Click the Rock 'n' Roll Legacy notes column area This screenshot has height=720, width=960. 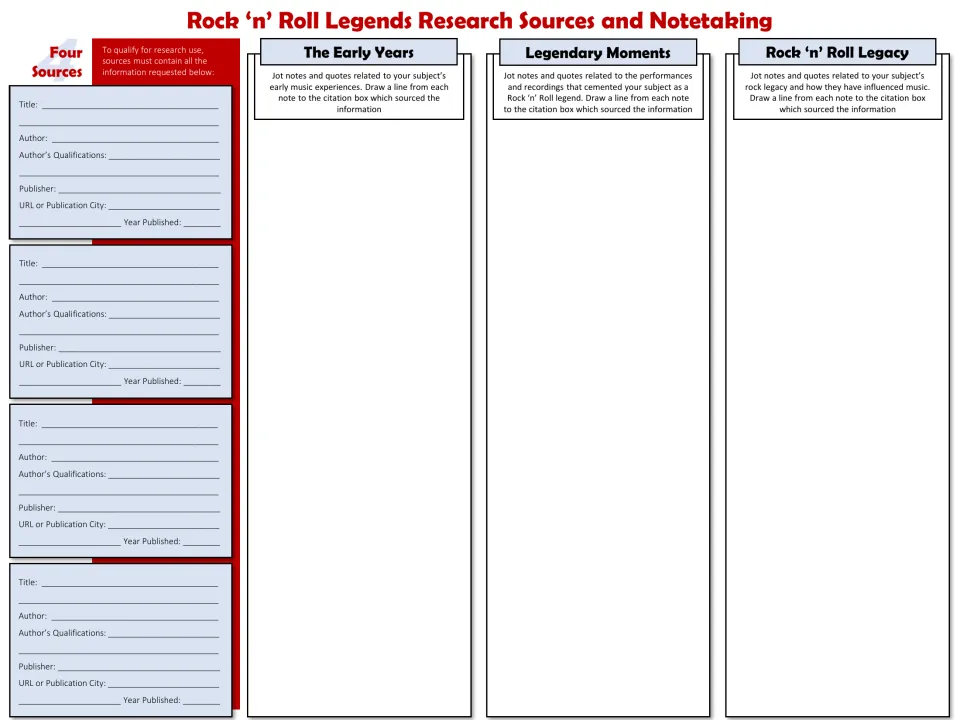(837, 416)
